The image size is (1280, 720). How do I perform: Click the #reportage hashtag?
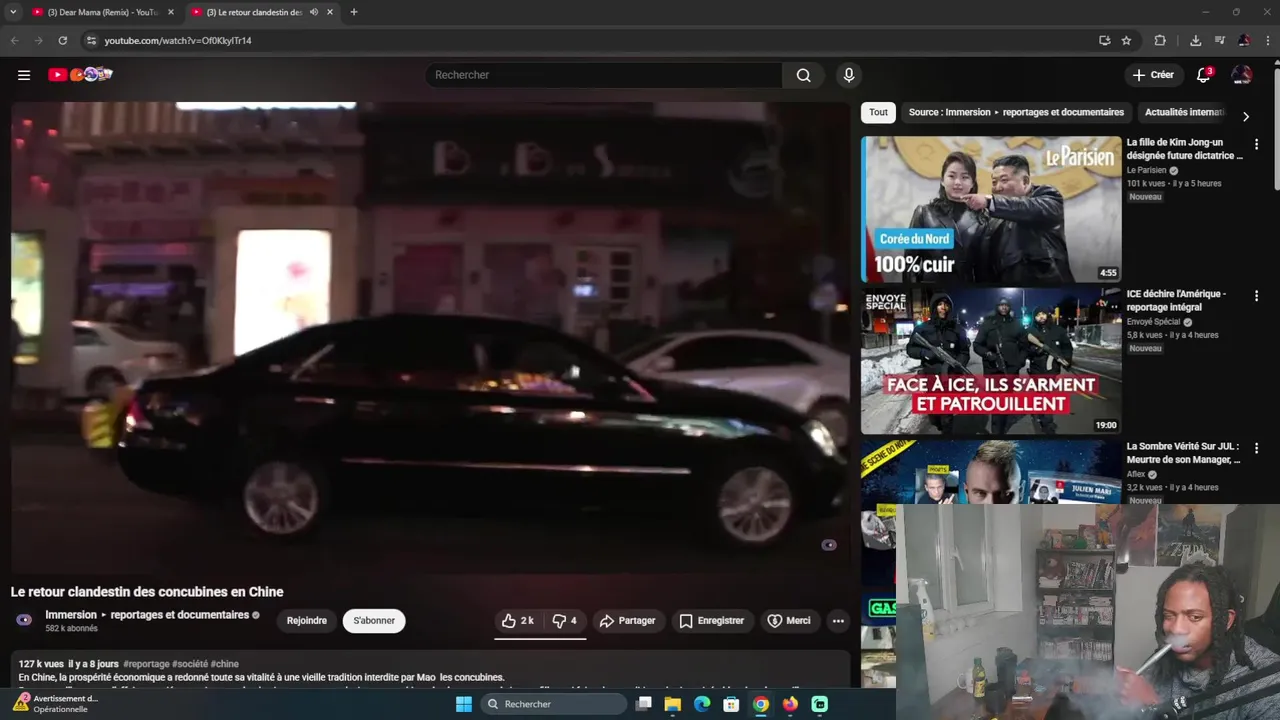click(146, 664)
